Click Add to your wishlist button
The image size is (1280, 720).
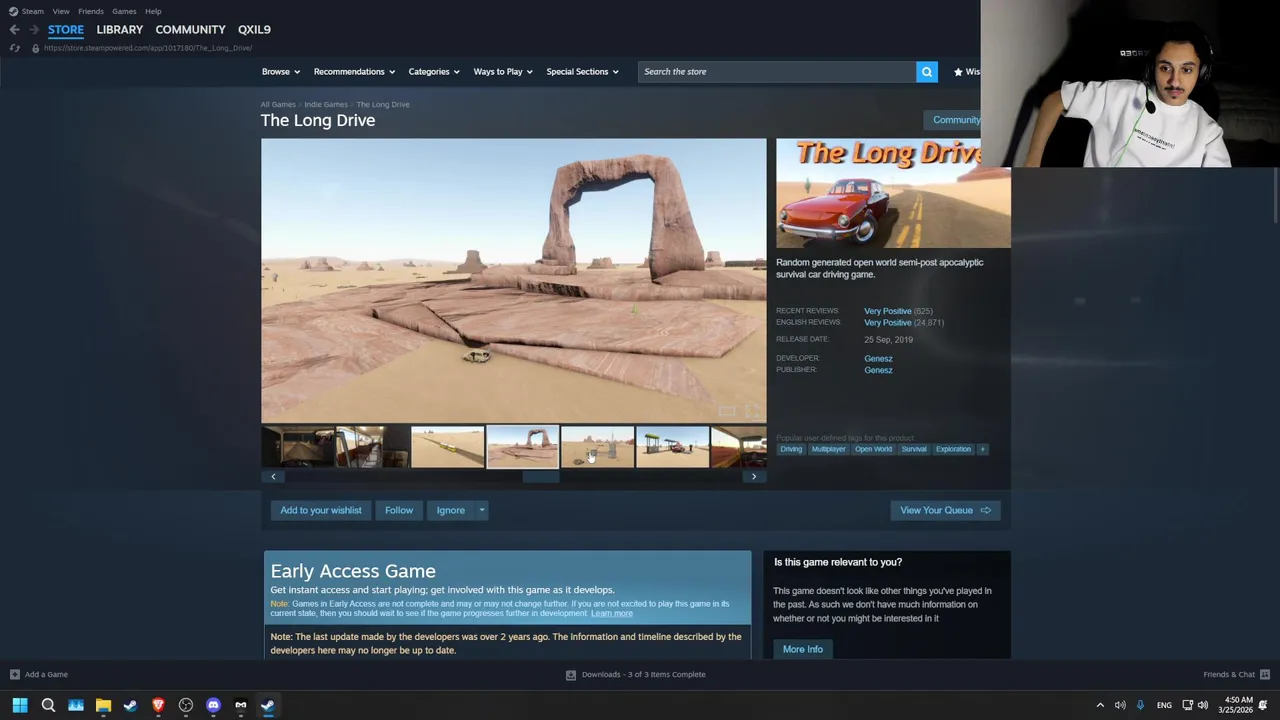[x=321, y=510]
